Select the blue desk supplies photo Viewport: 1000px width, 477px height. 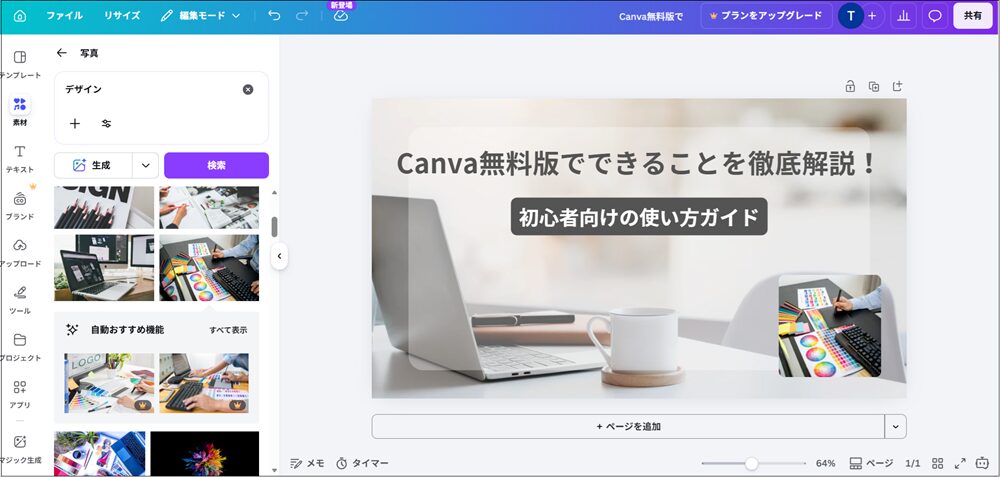tap(99, 453)
